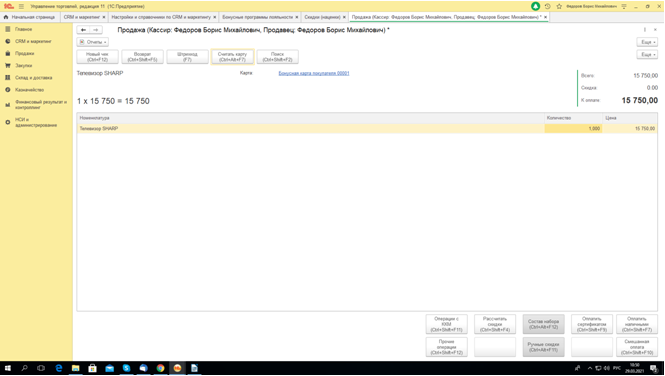Open the Продажи sidebar section
Screen dimensions: 665x376
(x=25, y=53)
